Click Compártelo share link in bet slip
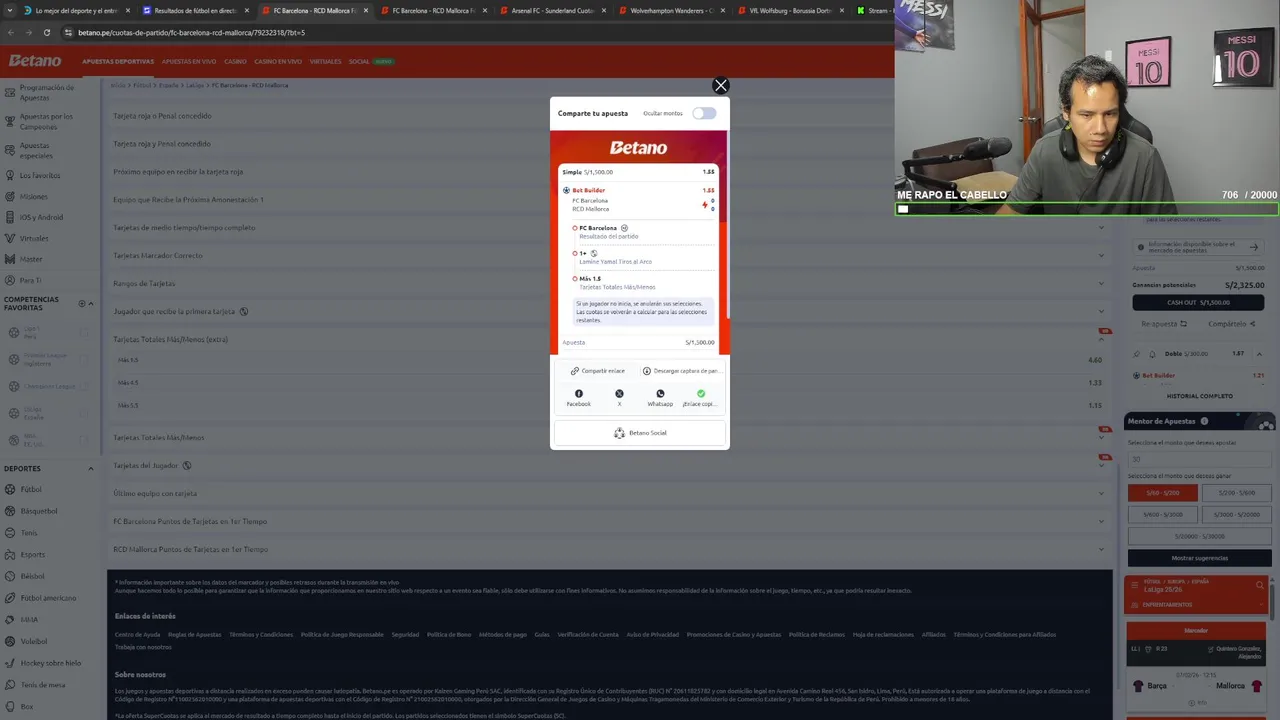 [1230, 324]
